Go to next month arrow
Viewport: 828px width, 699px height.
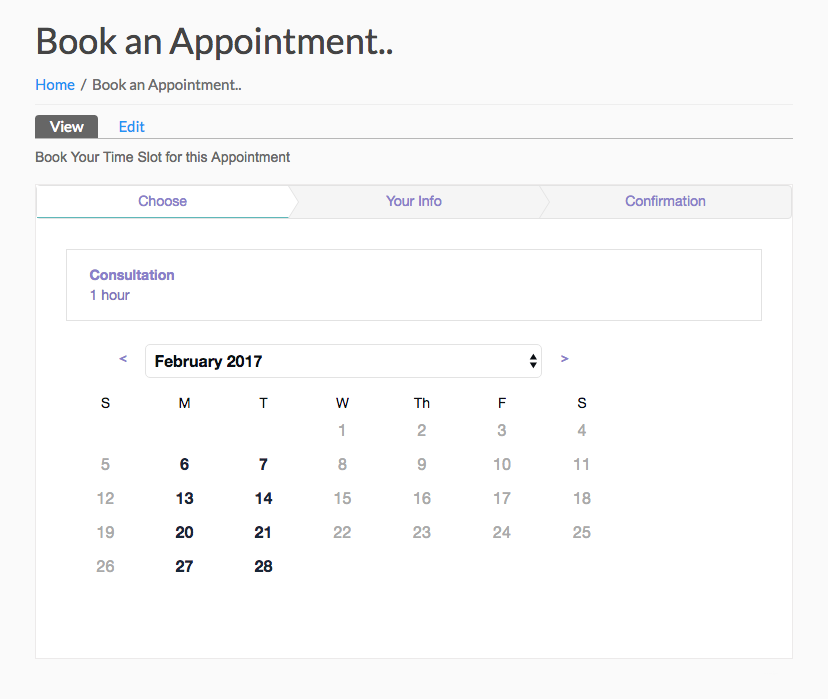[x=564, y=358]
